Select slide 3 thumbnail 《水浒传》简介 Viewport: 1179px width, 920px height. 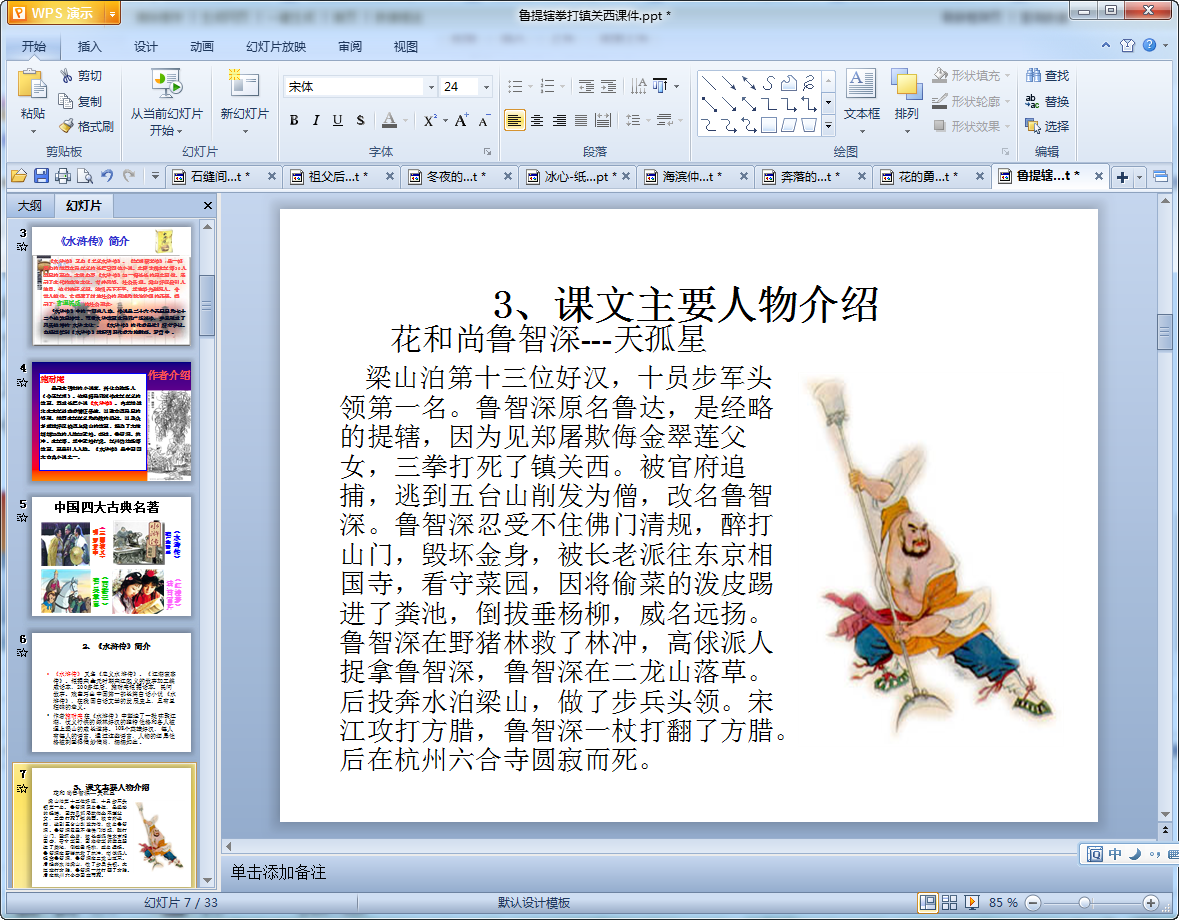[111, 286]
